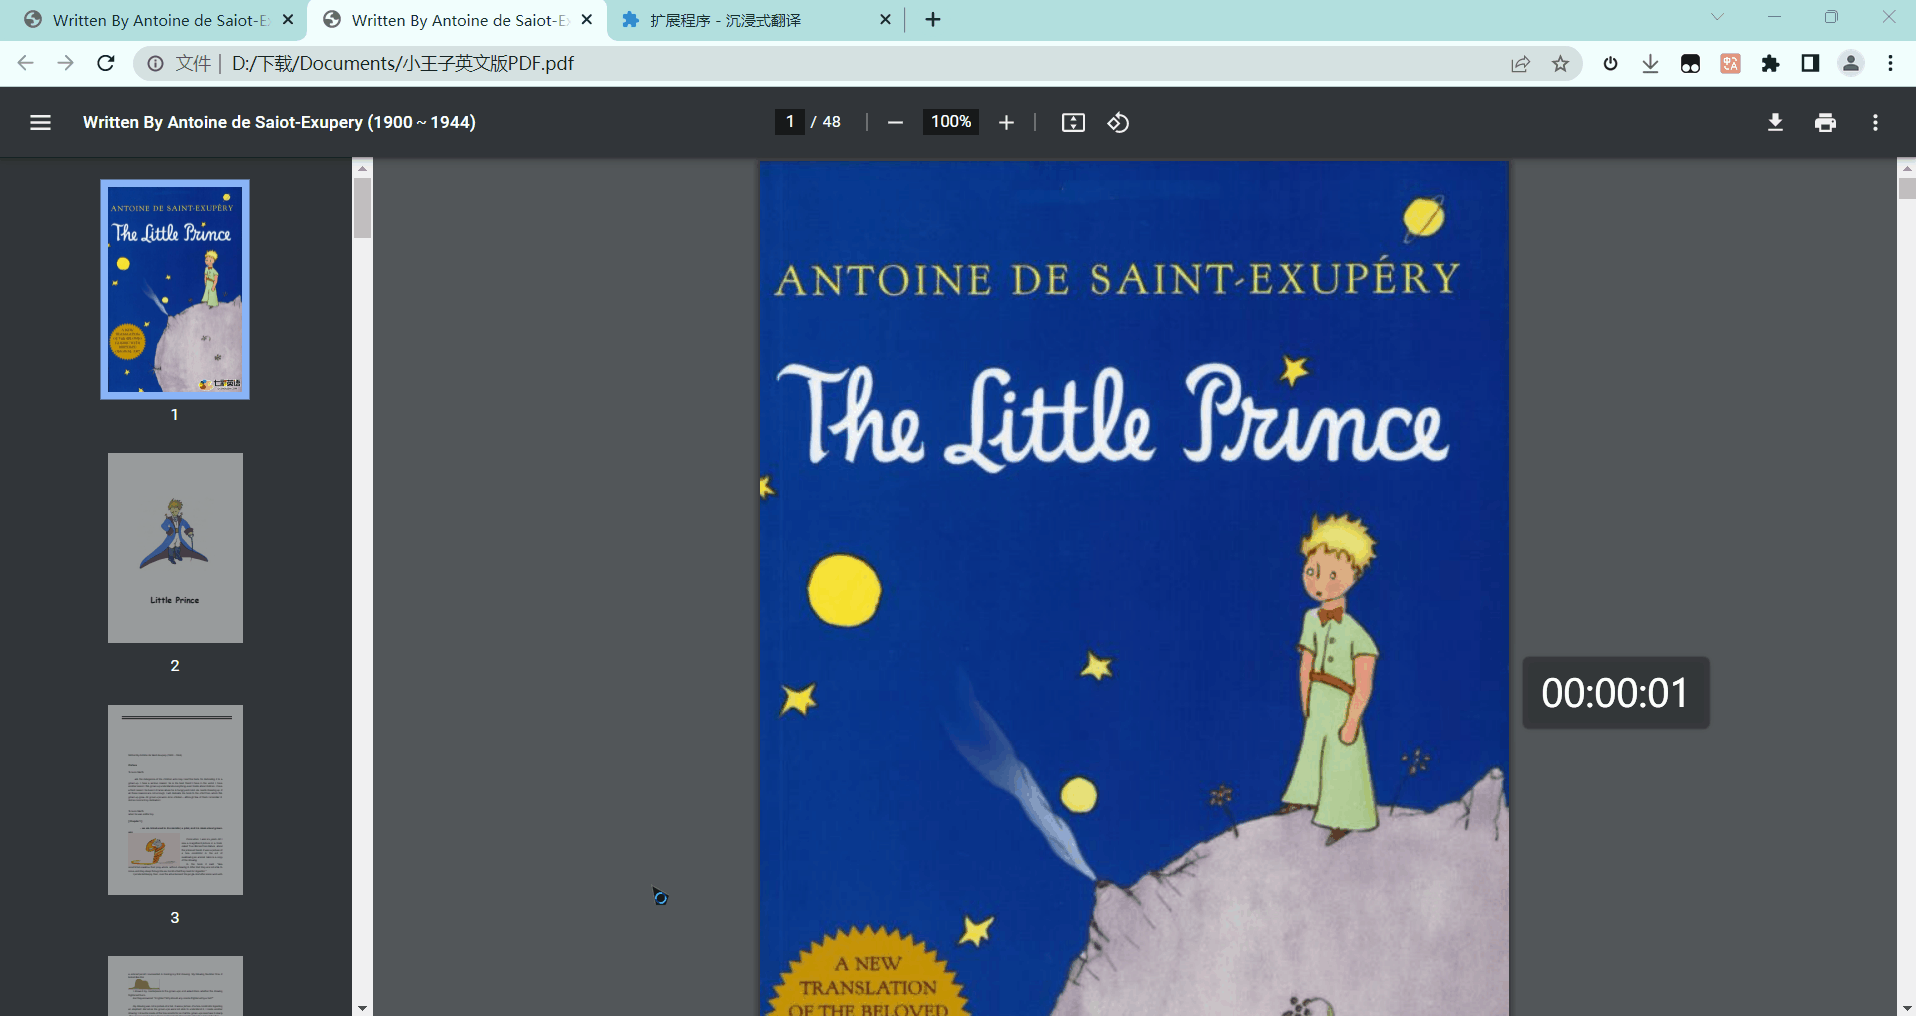Close the active PDF tab
The image size is (1916, 1016).
587,19
